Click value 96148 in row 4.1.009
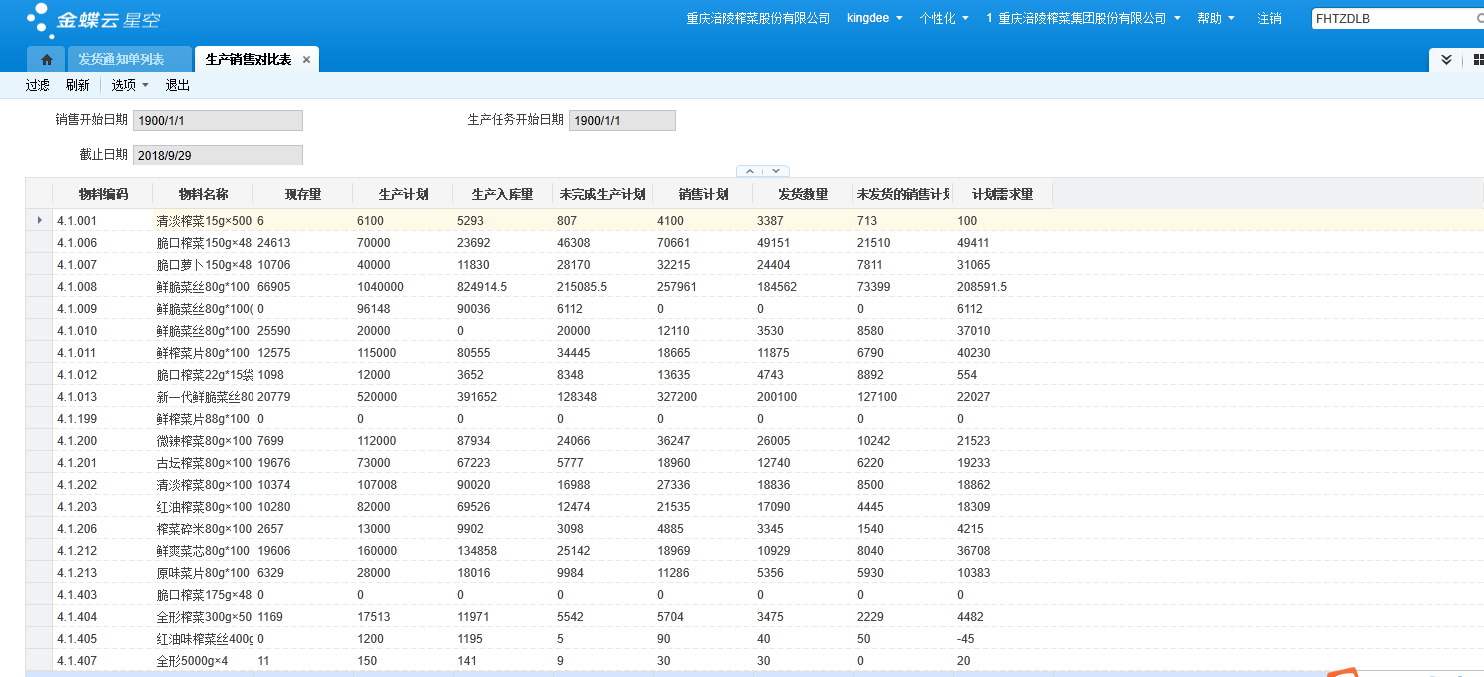The width and height of the screenshot is (1484, 677). 374,308
